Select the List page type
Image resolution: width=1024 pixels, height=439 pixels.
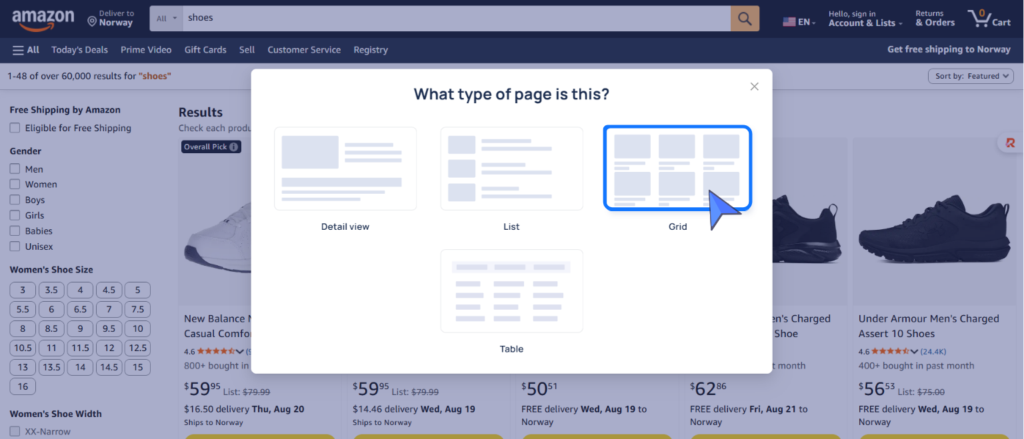click(511, 169)
